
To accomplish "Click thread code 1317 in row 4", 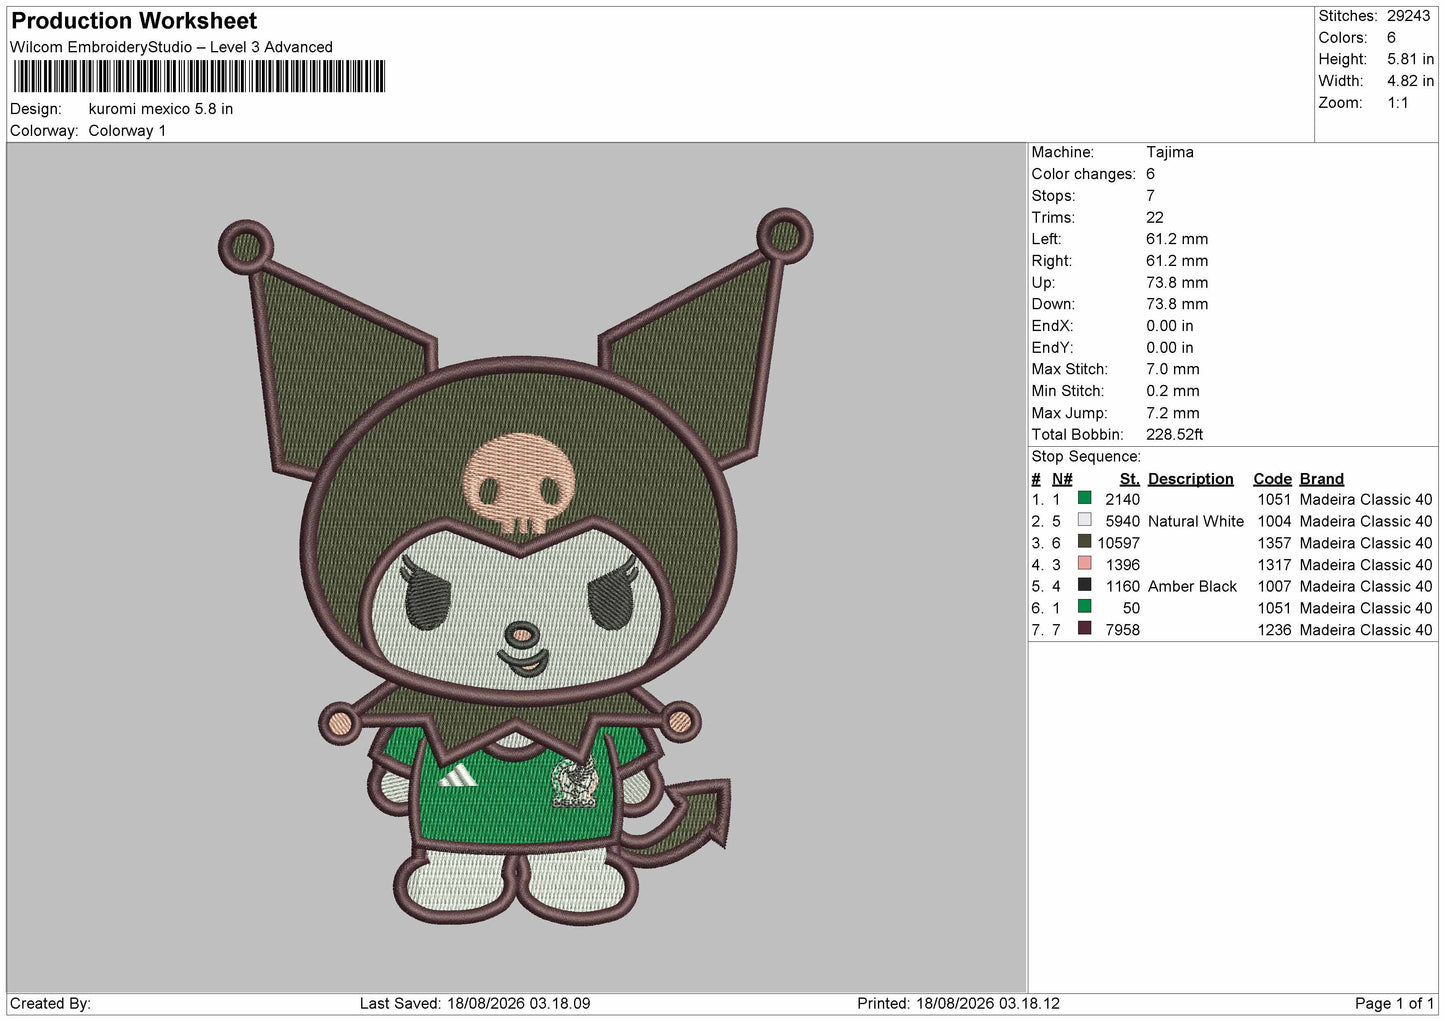I will pyautogui.click(x=1274, y=565).
